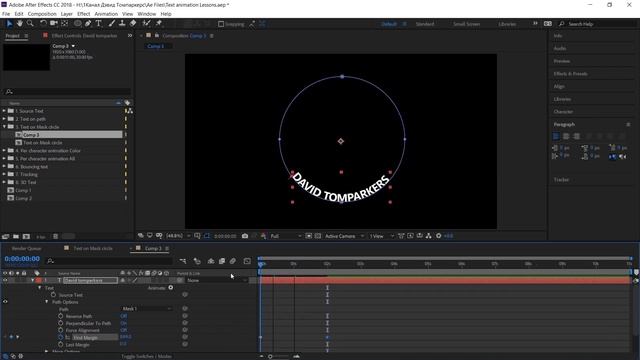Select the Clone Stamp tool
Screen dimensions: 640x360
pos(122,24)
